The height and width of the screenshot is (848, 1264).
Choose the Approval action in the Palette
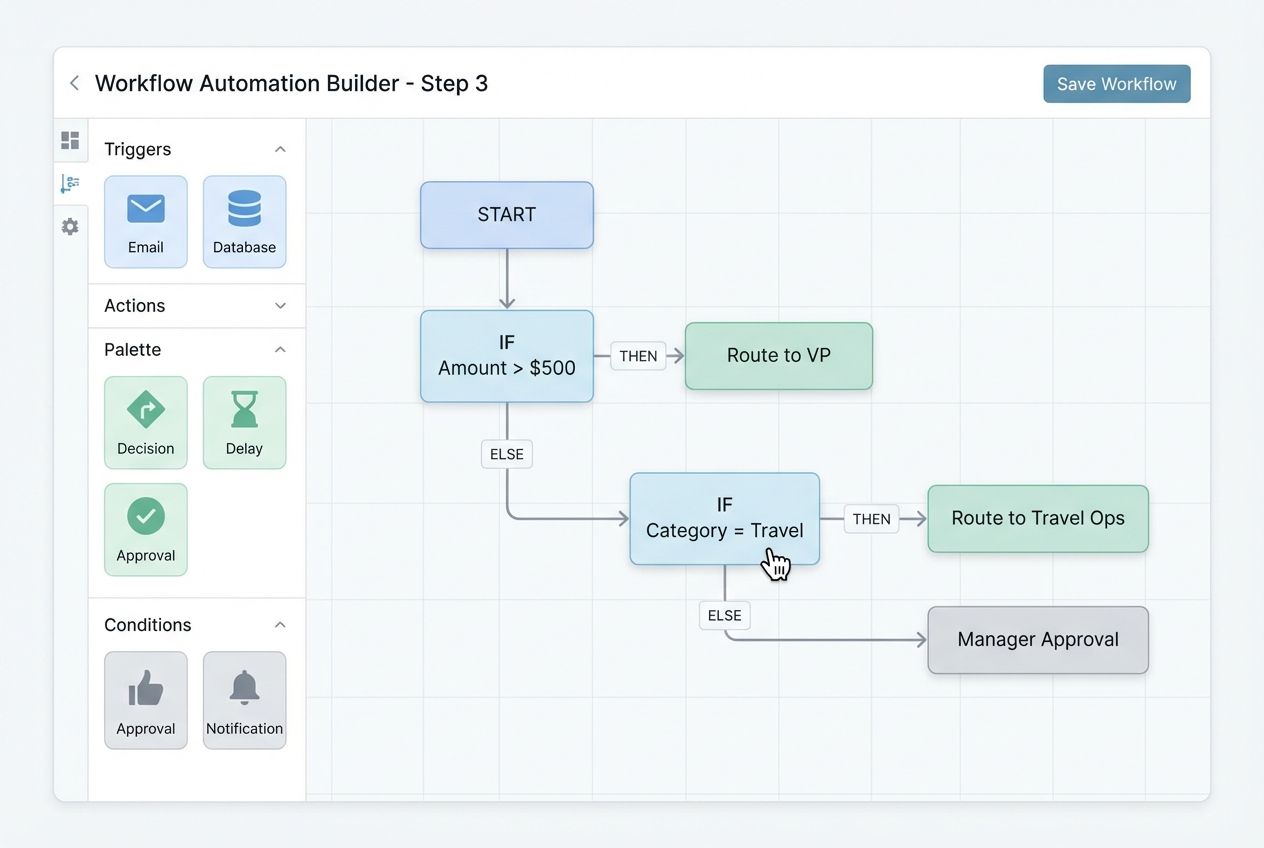click(x=146, y=529)
